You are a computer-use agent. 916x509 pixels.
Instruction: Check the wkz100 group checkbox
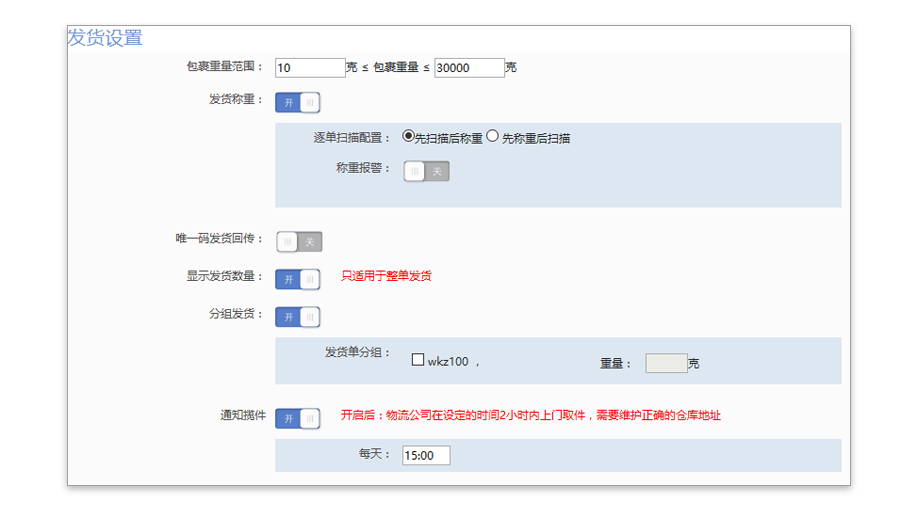point(418,360)
